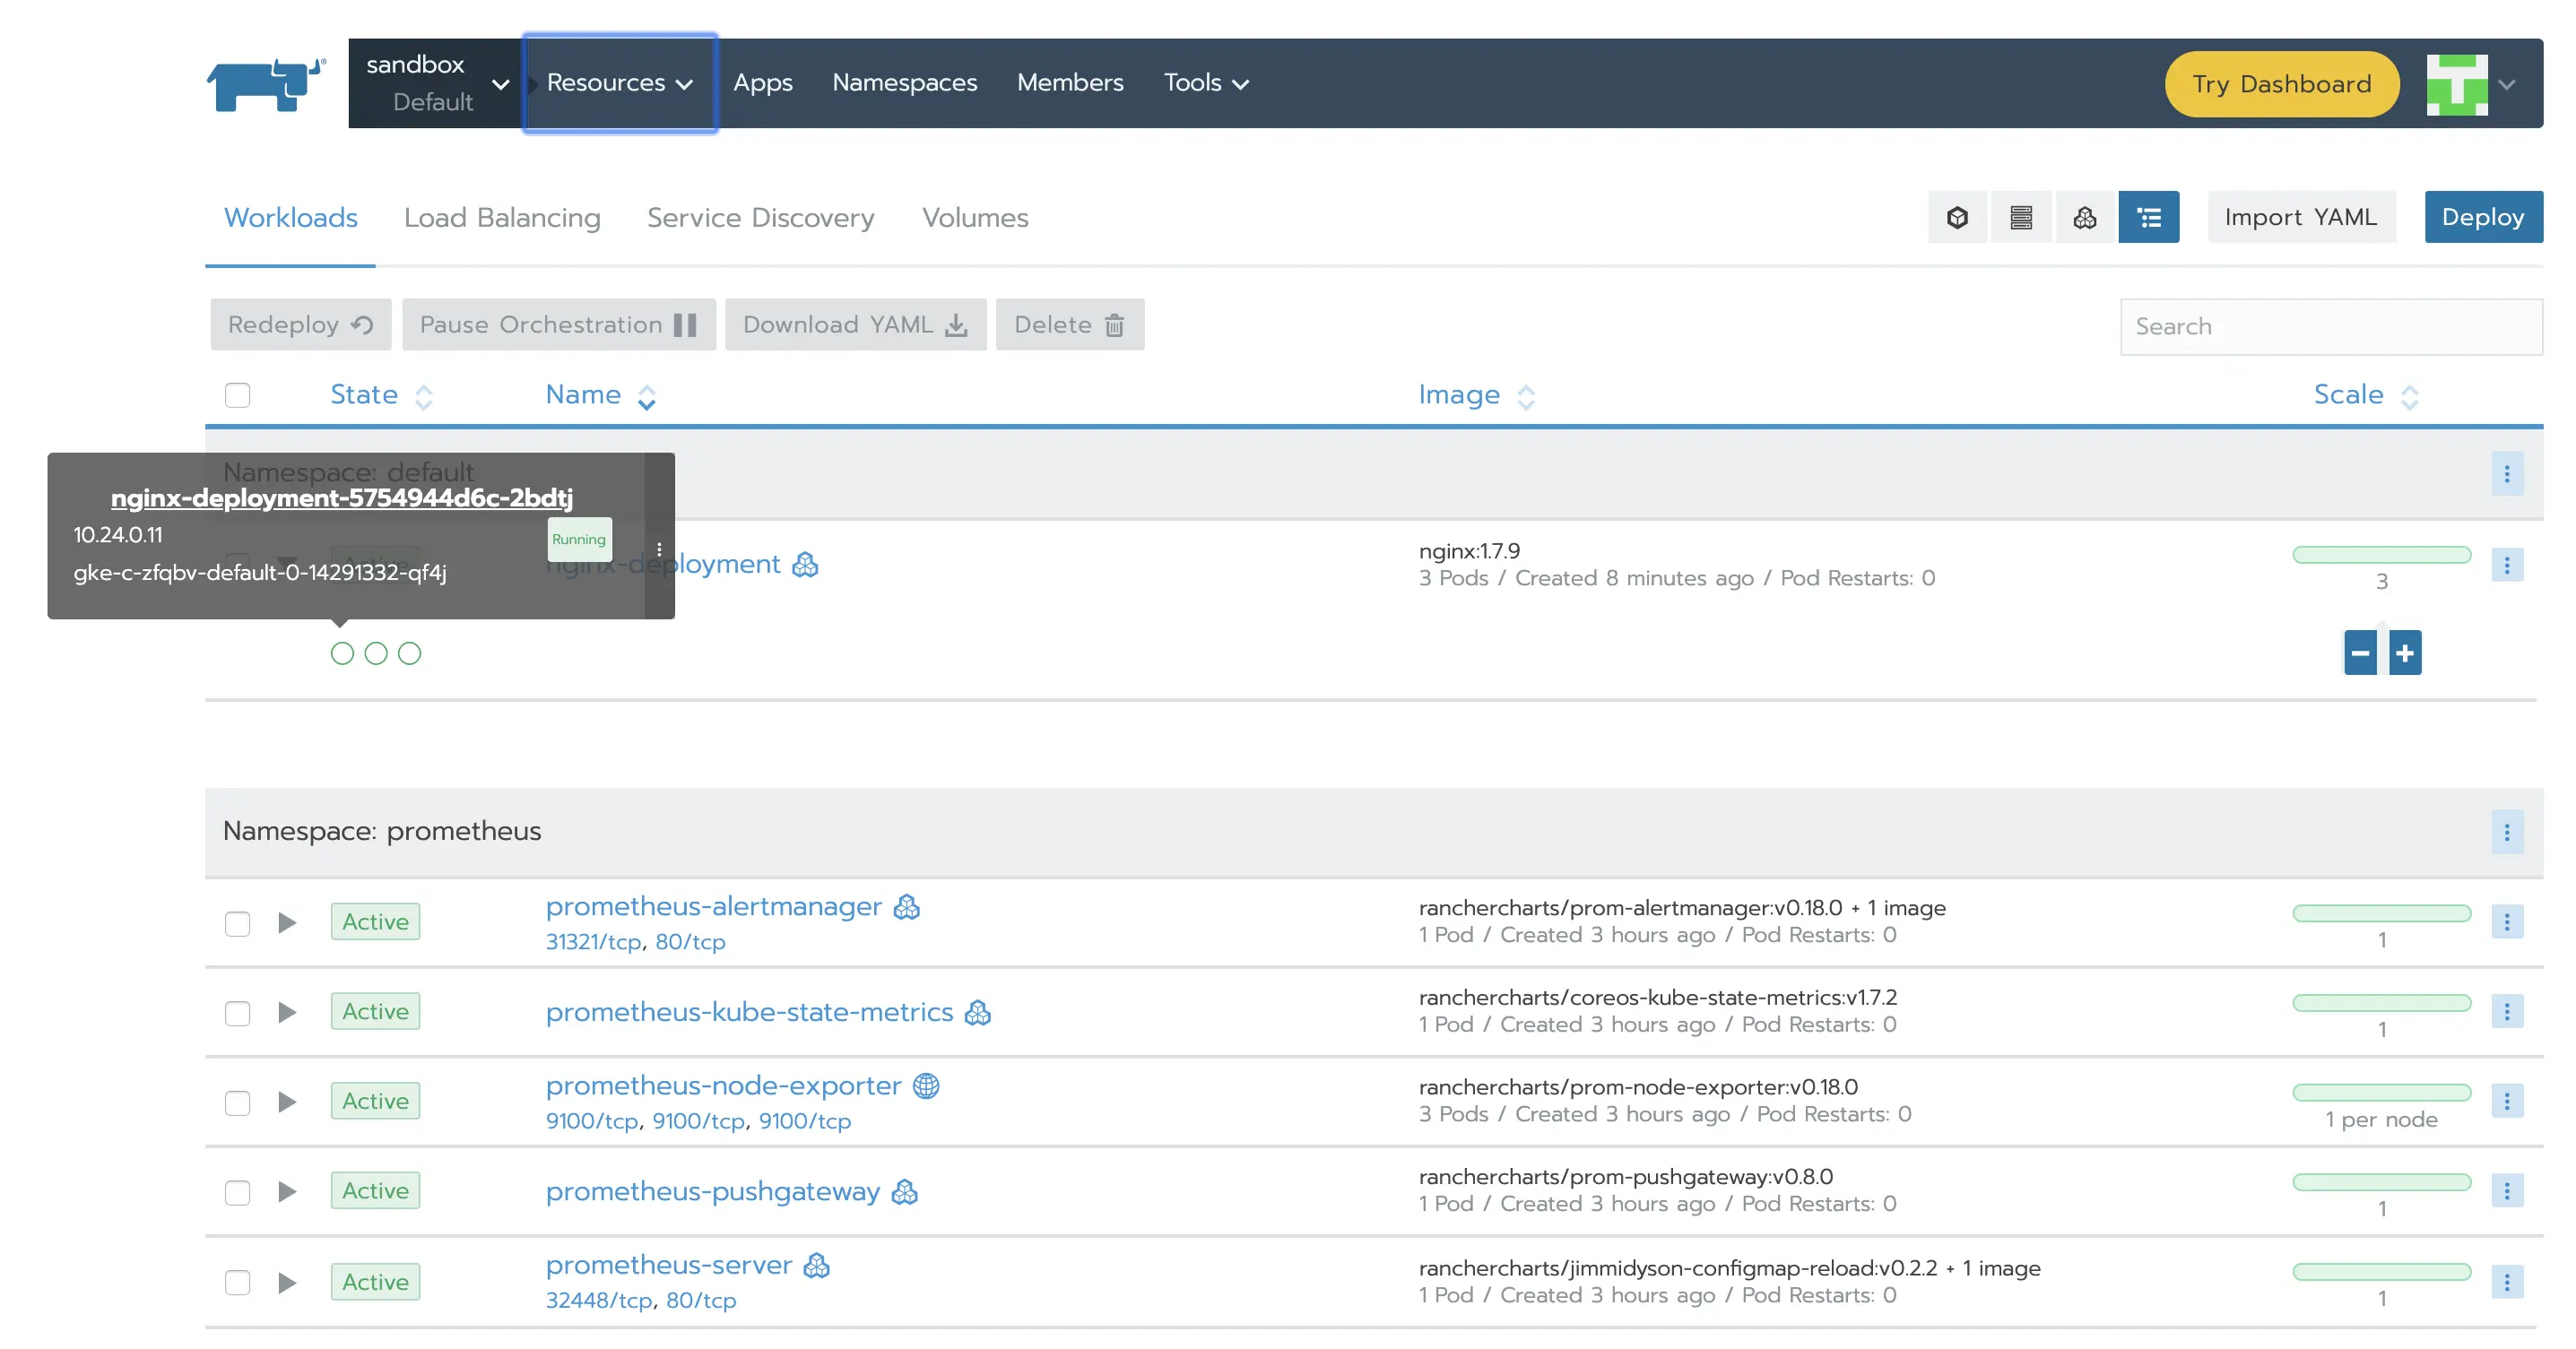Switch to pod container view icon
This screenshot has width=2576, height=1349.
[1957, 217]
